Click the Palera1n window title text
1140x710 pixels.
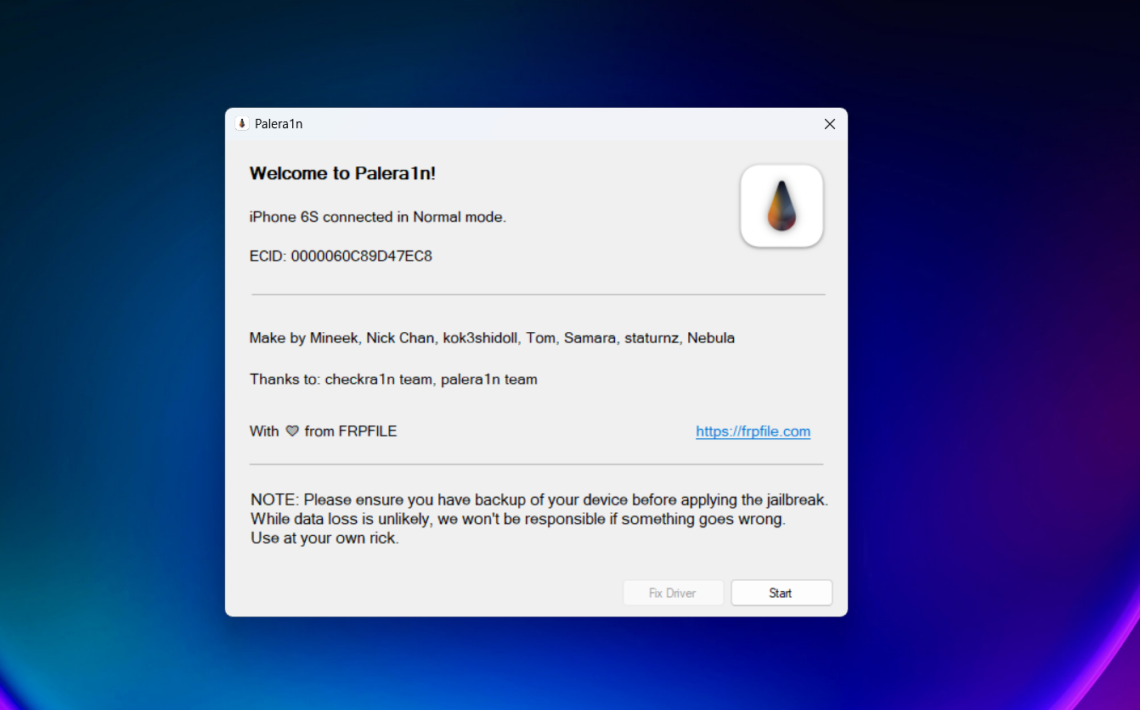click(x=278, y=124)
